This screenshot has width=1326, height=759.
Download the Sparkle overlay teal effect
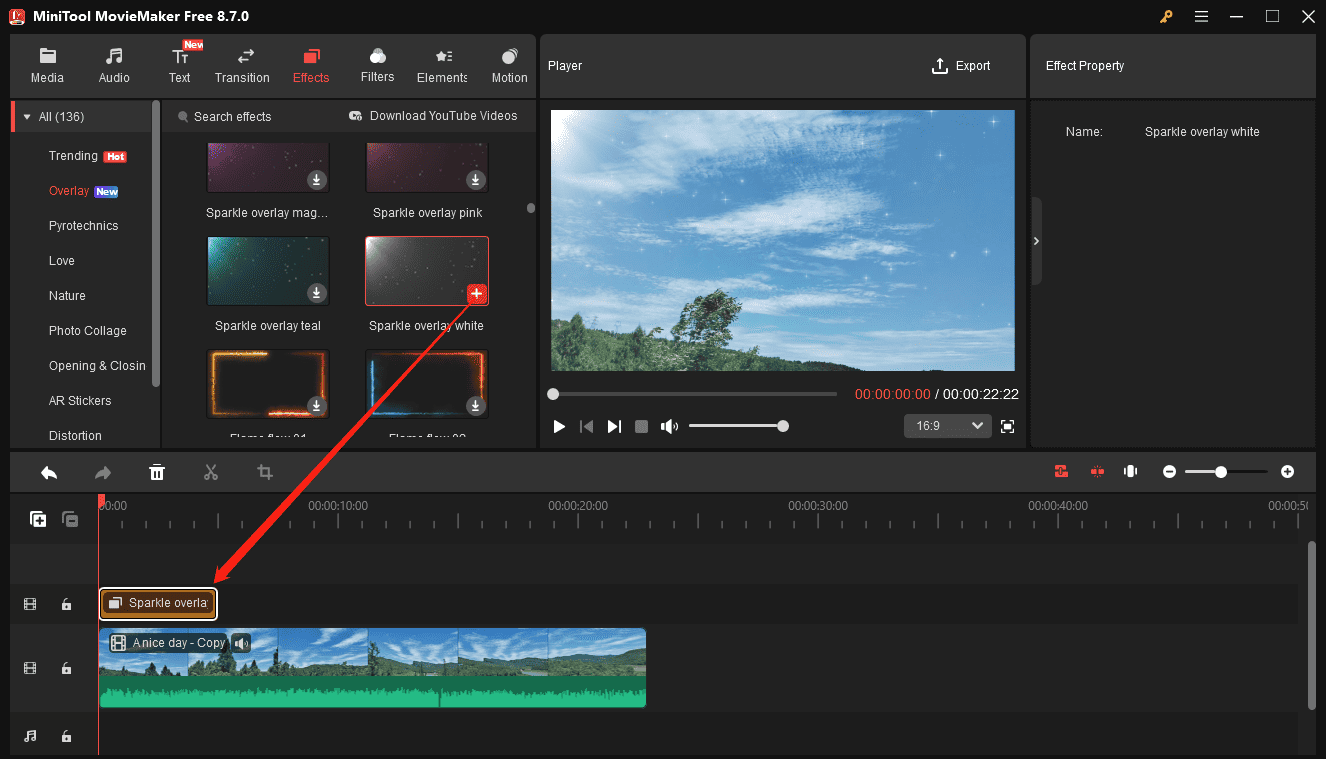pyautogui.click(x=316, y=293)
